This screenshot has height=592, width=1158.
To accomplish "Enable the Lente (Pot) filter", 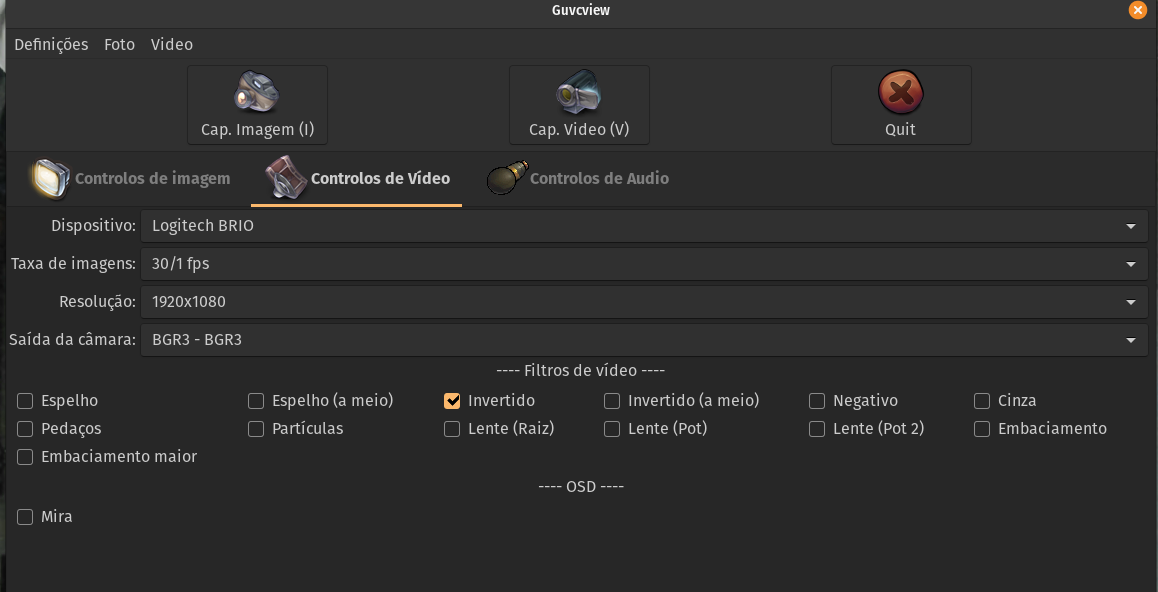I will tap(611, 429).
